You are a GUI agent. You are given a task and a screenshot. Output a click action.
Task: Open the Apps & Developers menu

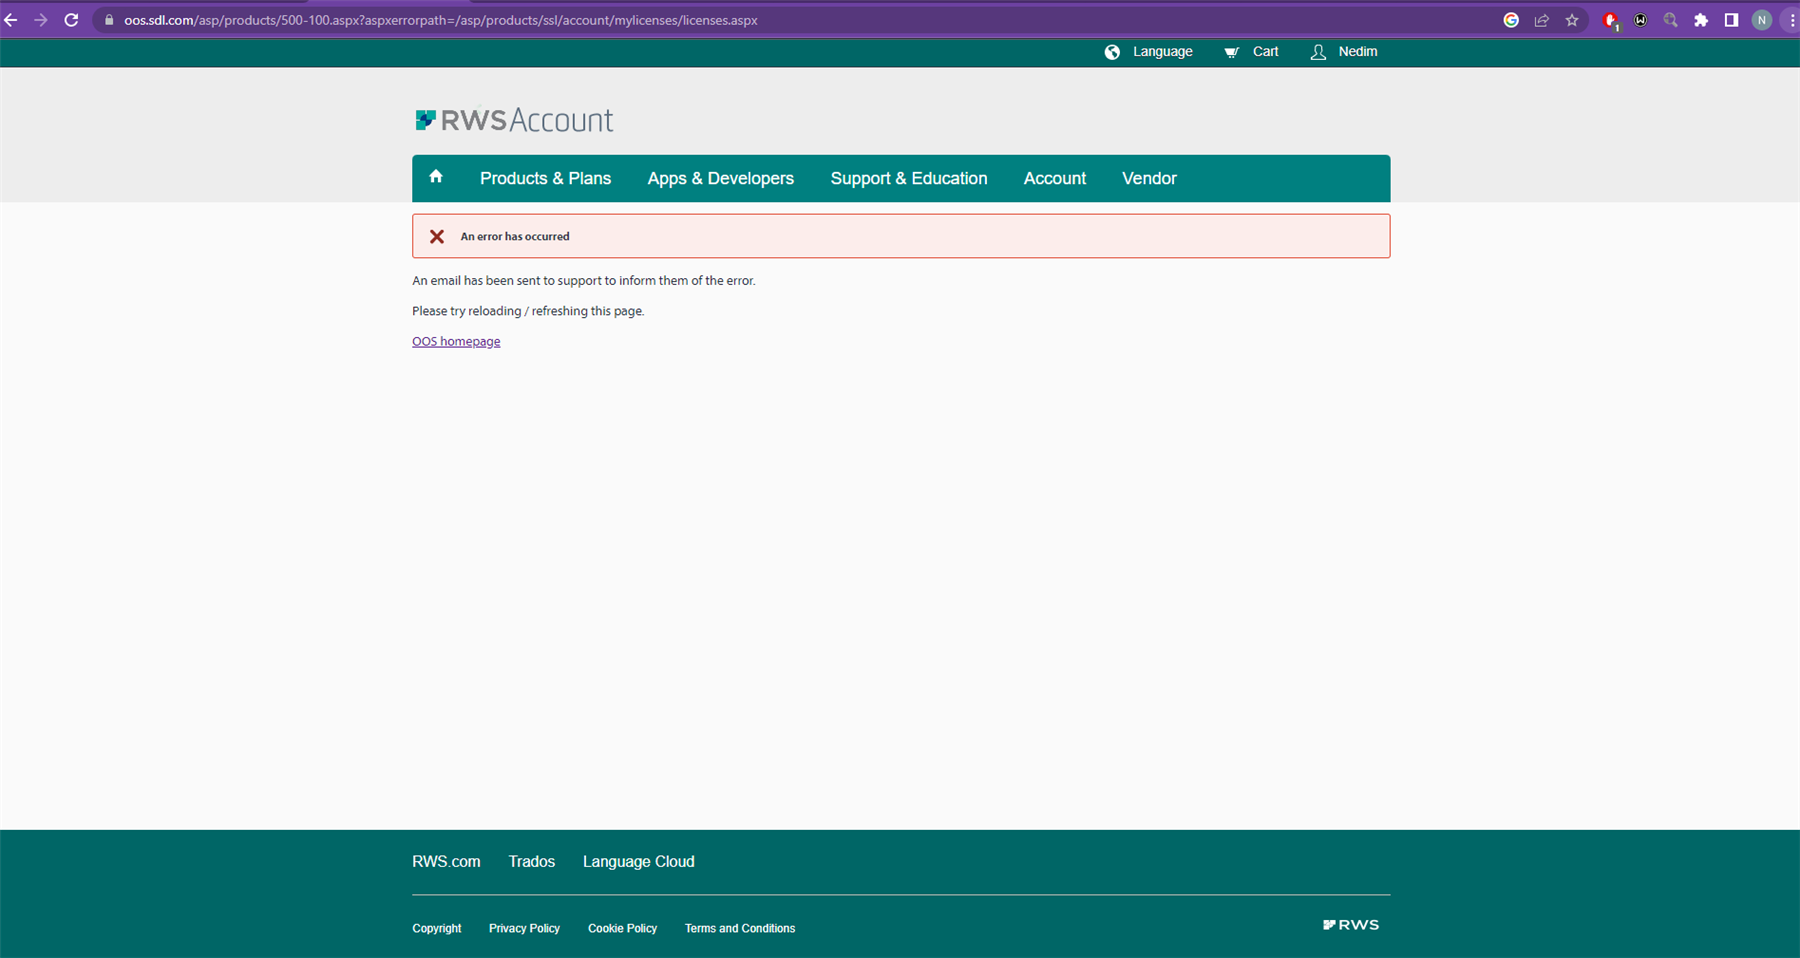point(721,178)
